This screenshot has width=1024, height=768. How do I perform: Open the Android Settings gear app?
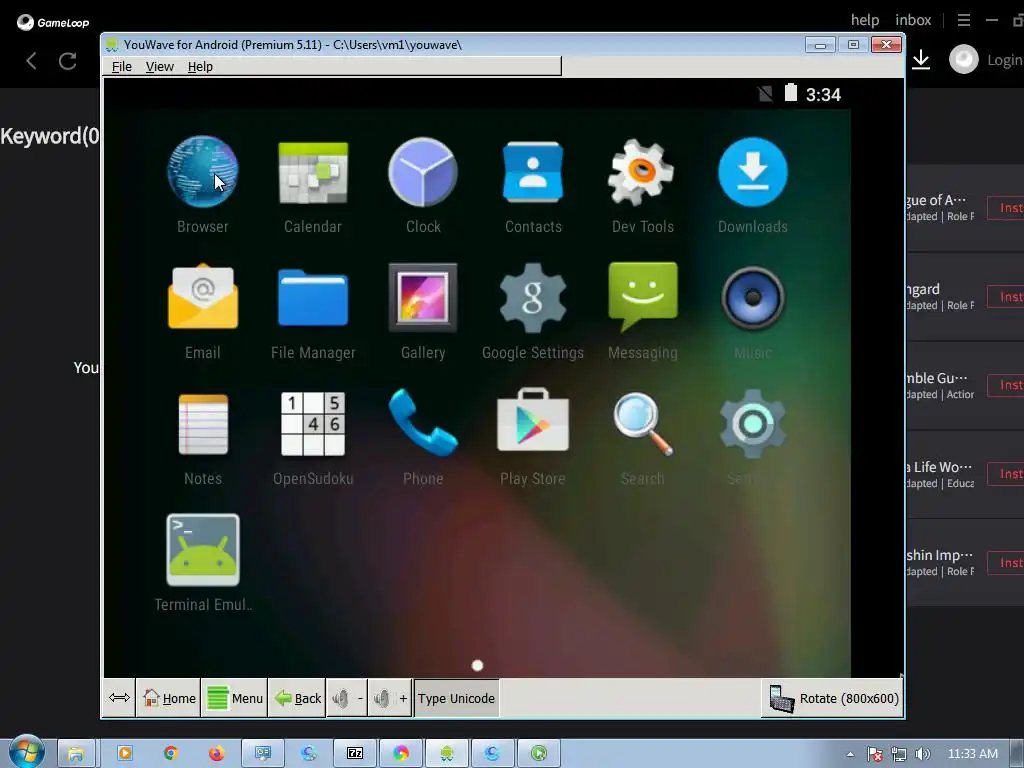tap(753, 424)
